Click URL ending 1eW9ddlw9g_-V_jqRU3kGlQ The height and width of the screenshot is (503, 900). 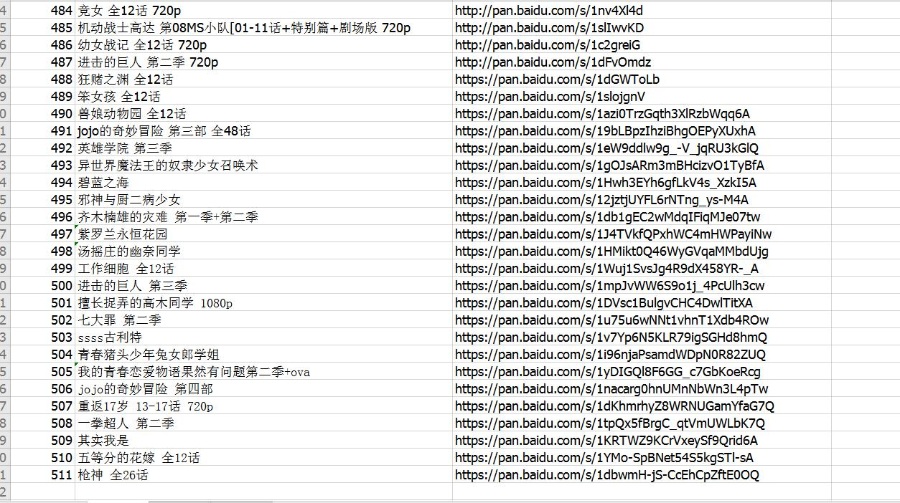607,148
